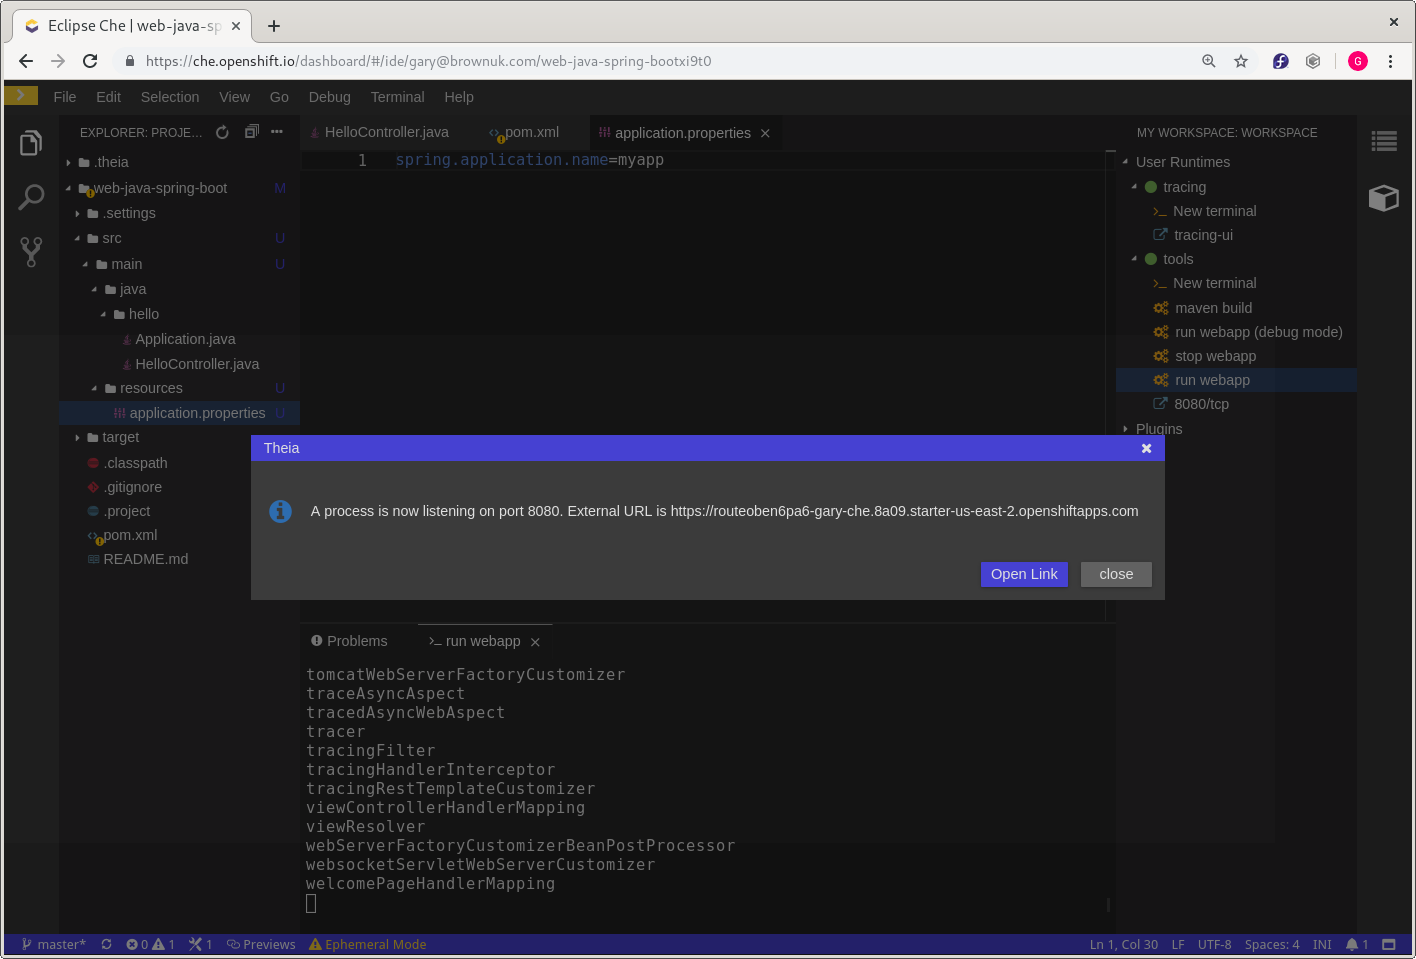1416x959 pixels.
Task: Expand the Plugins section
Action: pos(1124,429)
